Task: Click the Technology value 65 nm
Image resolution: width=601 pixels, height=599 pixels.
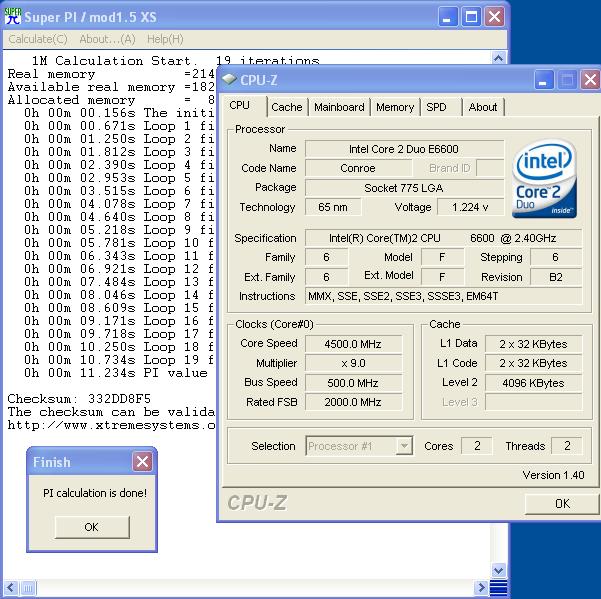Action: (x=333, y=207)
